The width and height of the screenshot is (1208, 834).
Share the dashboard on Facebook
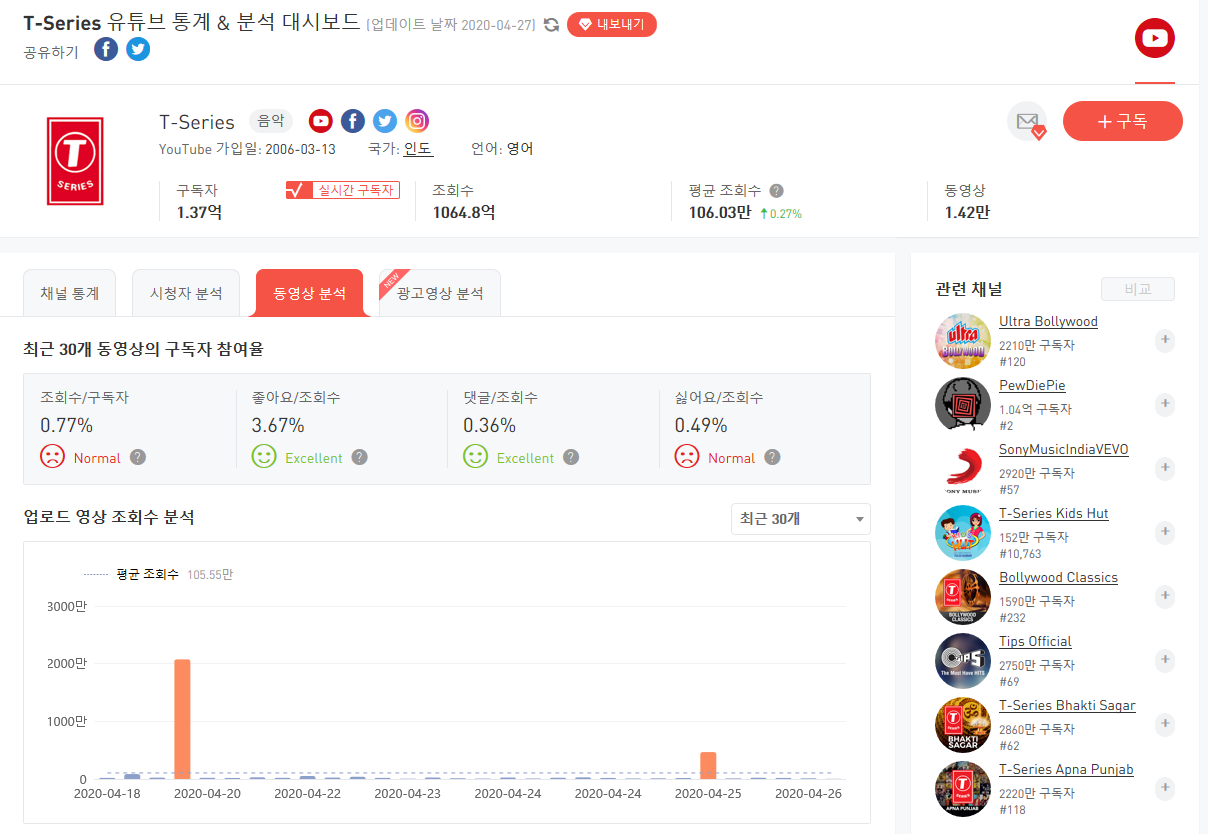click(x=106, y=49)
